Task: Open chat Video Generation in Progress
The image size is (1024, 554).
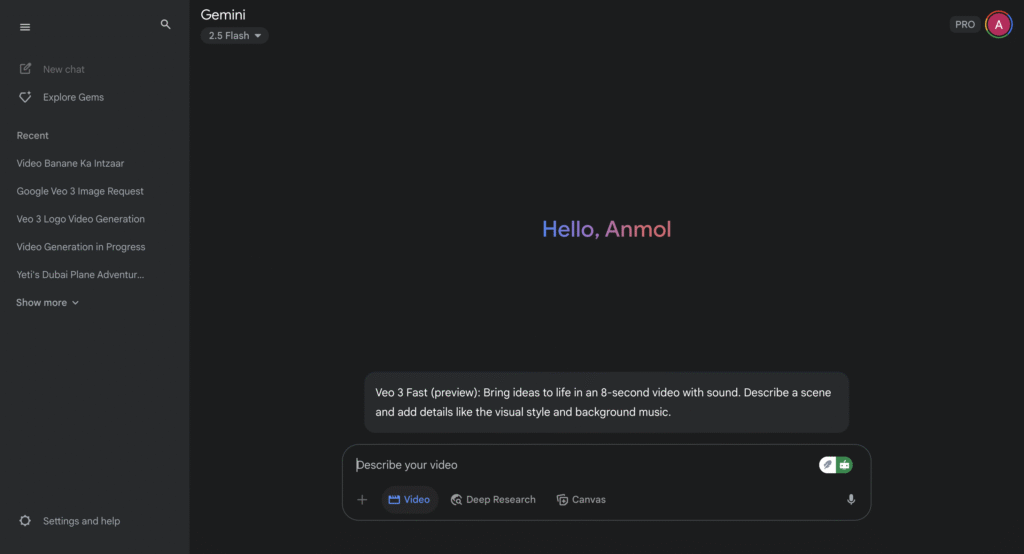Action: 80,247
